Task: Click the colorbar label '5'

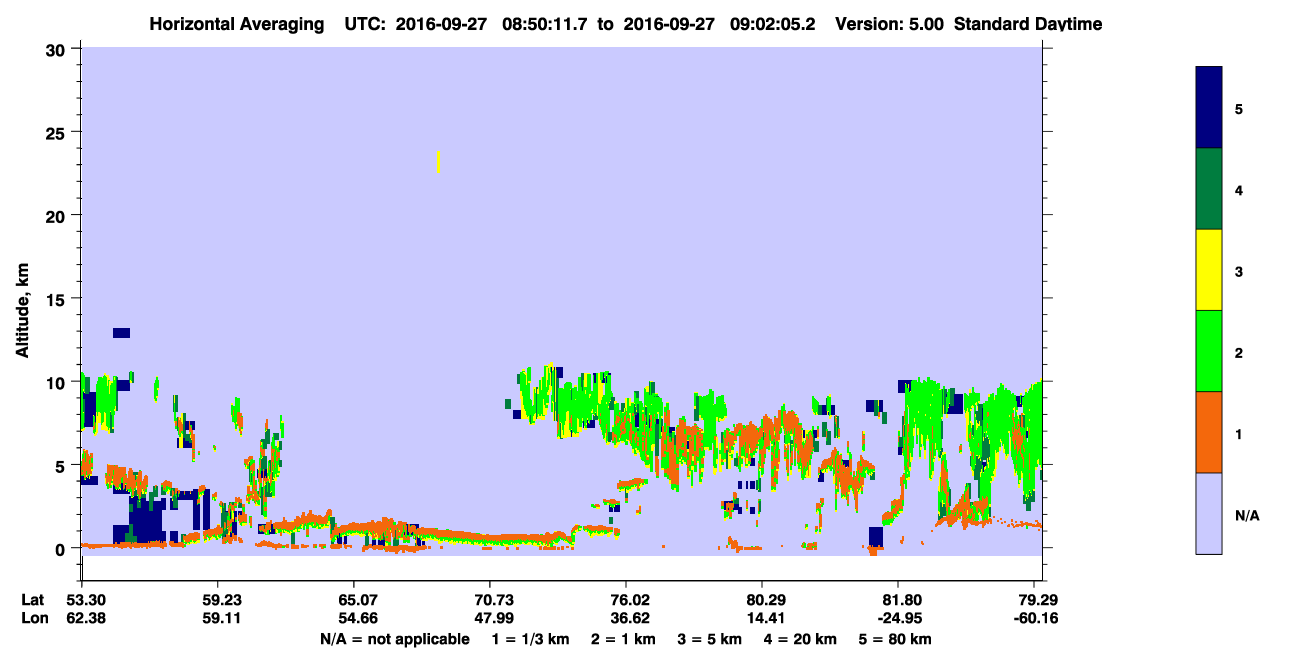Action: pos(1239,108)
